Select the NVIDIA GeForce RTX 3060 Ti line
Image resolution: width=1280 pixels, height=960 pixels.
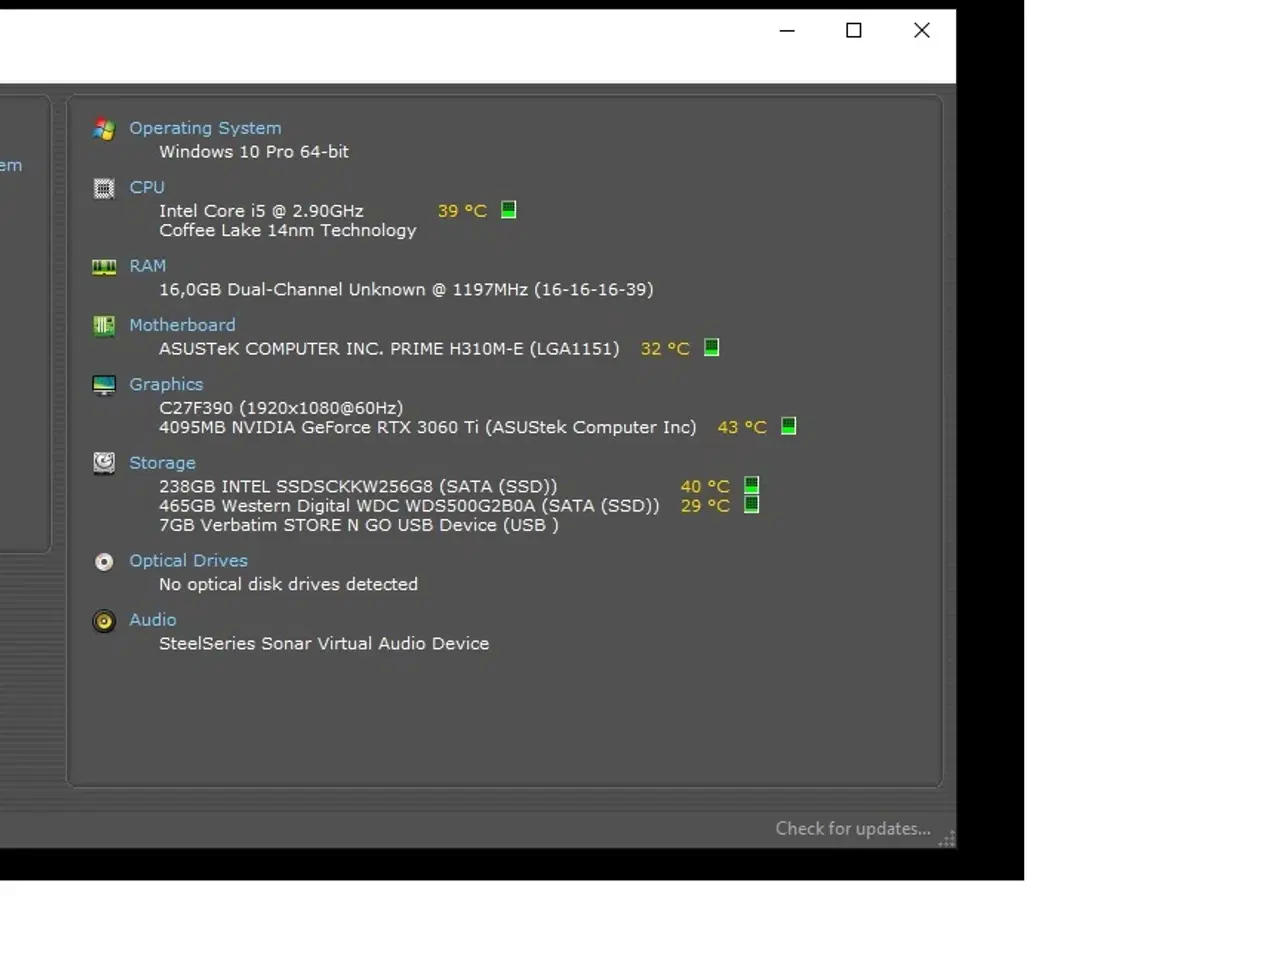click(x=428, y=427)
